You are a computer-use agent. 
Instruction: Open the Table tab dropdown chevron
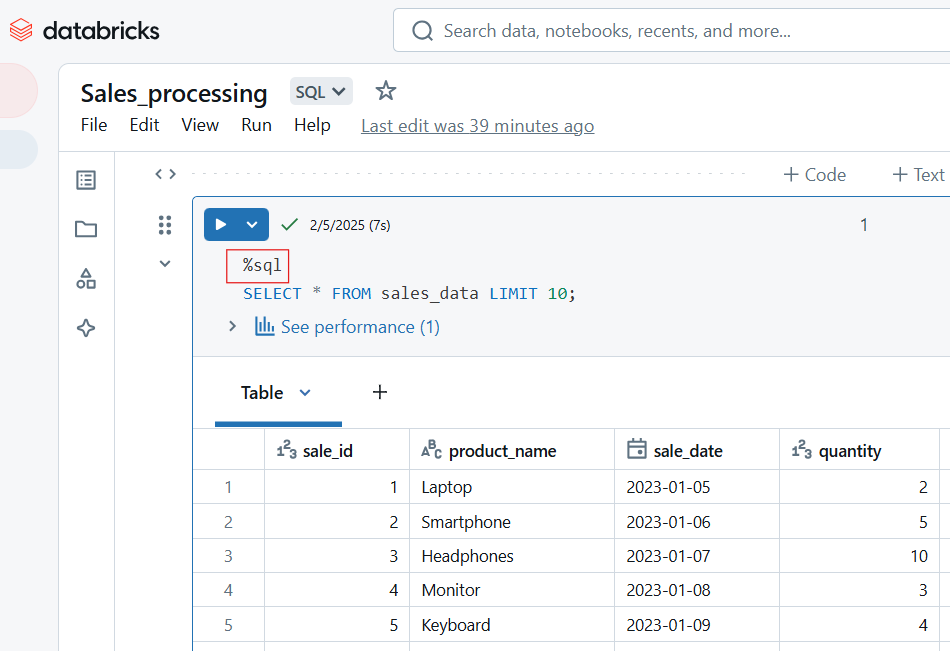(x=305, y=393)
